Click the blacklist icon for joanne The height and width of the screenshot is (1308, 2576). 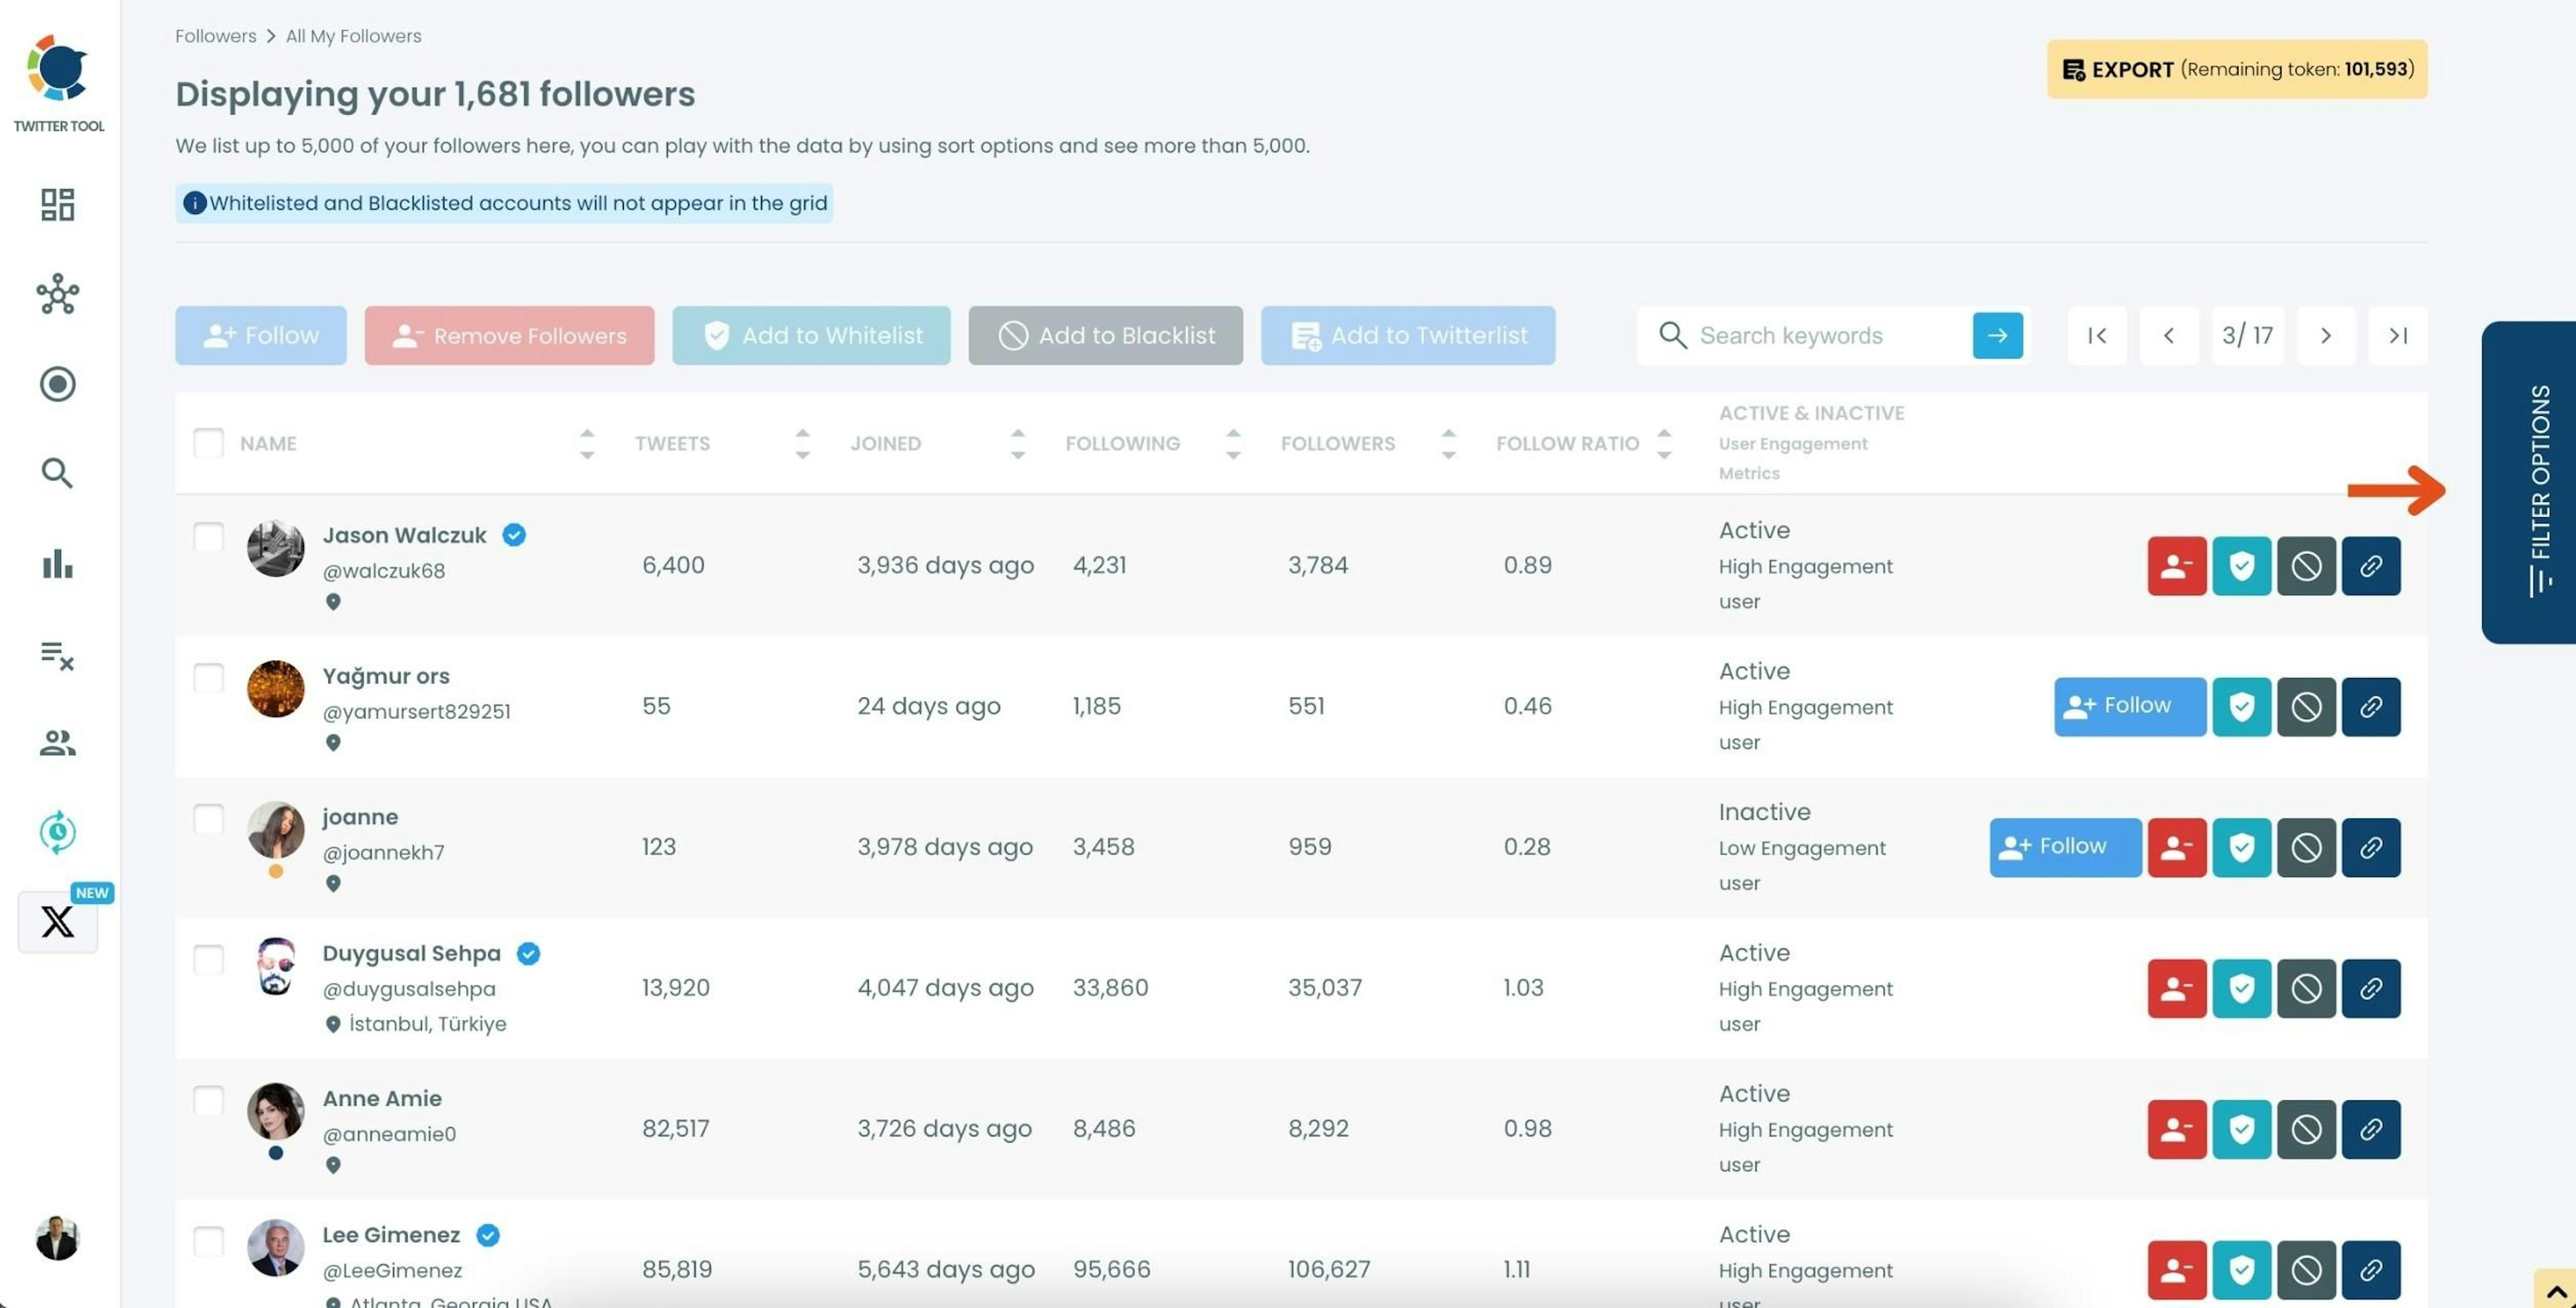(x=2306, y=846)
